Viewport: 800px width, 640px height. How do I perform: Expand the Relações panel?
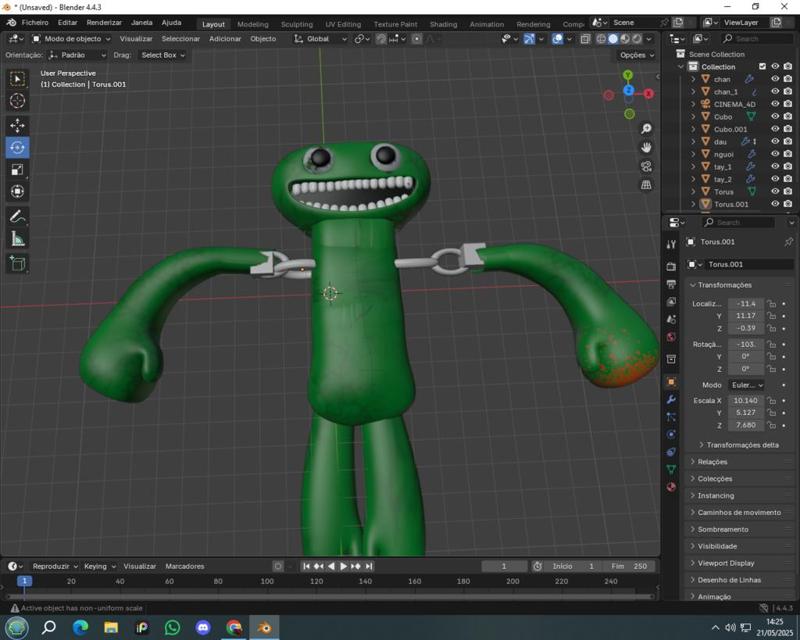713,462
